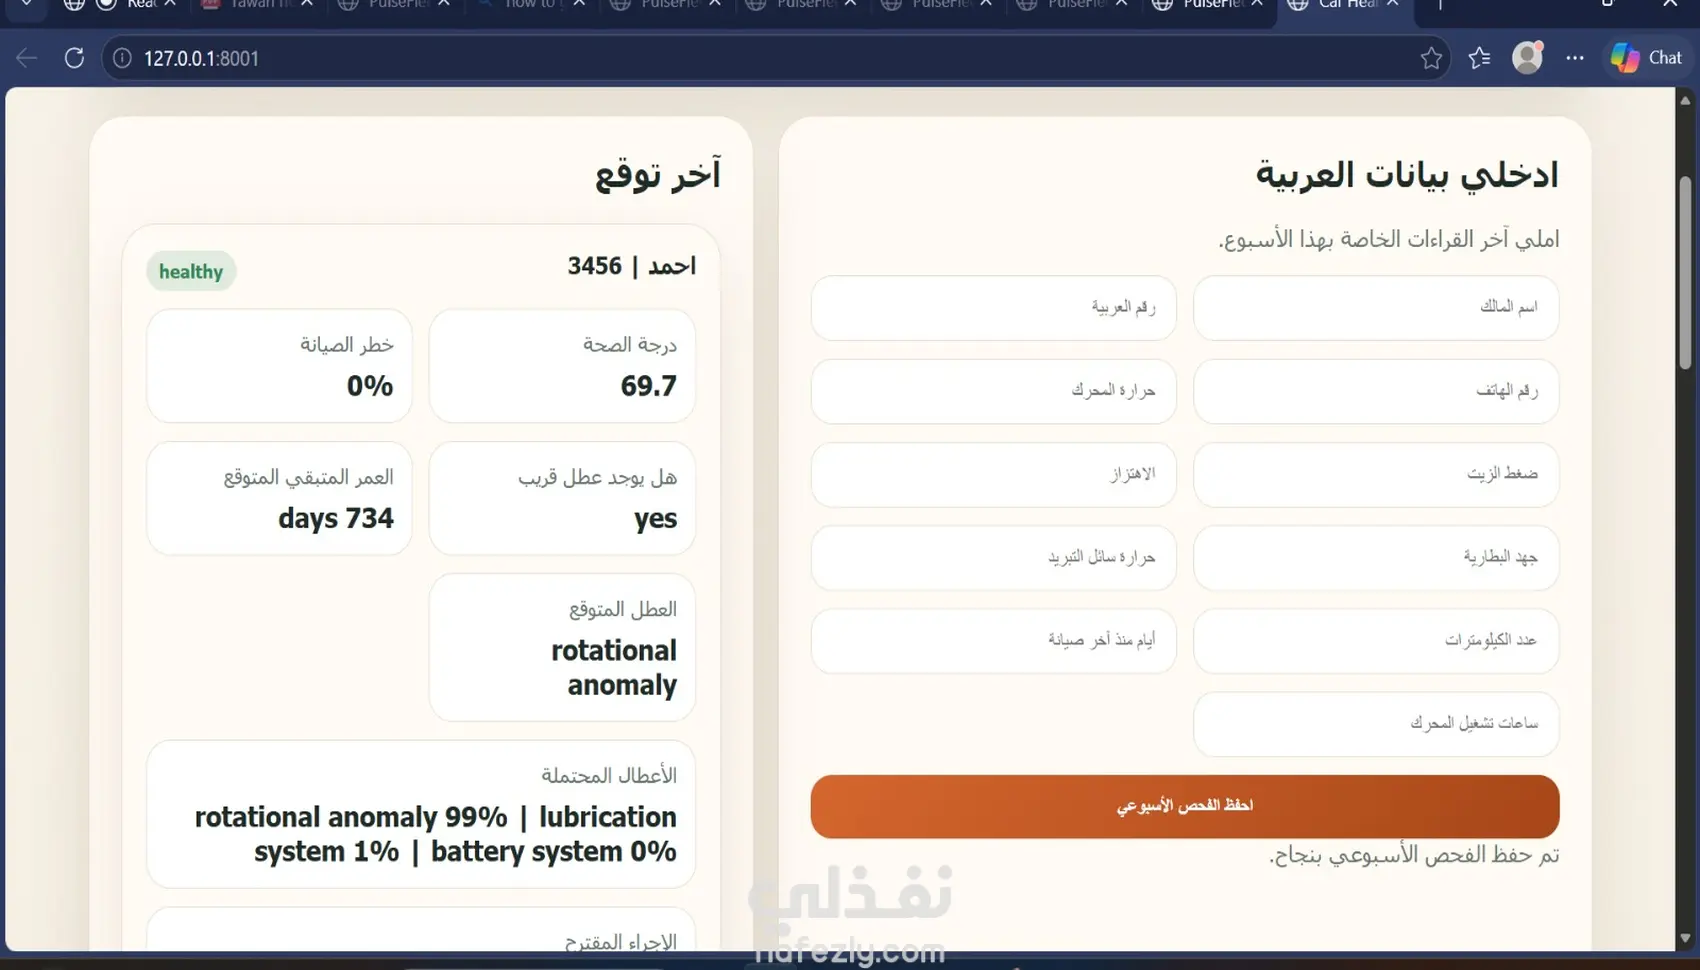Add this page to favorites with the star
1700x970 pixels.
pyautogui.click(x=1431, y=58)
